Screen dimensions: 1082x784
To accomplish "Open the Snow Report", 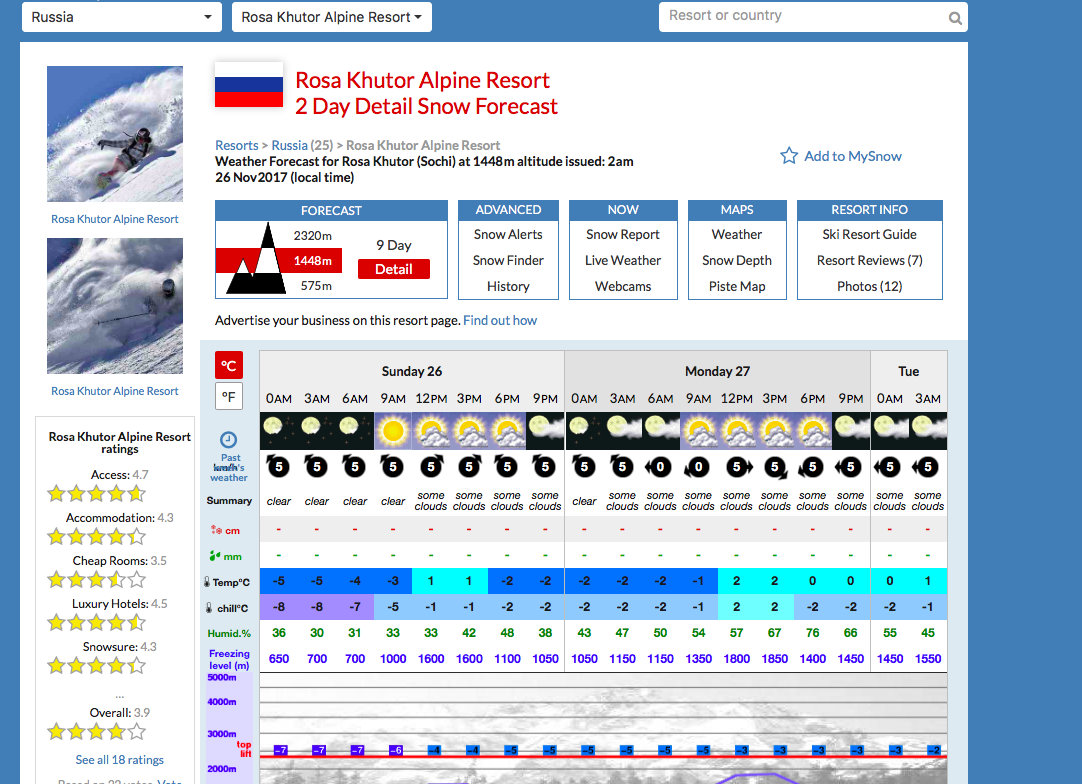I will pyautogui.click(x=623, y=235).
